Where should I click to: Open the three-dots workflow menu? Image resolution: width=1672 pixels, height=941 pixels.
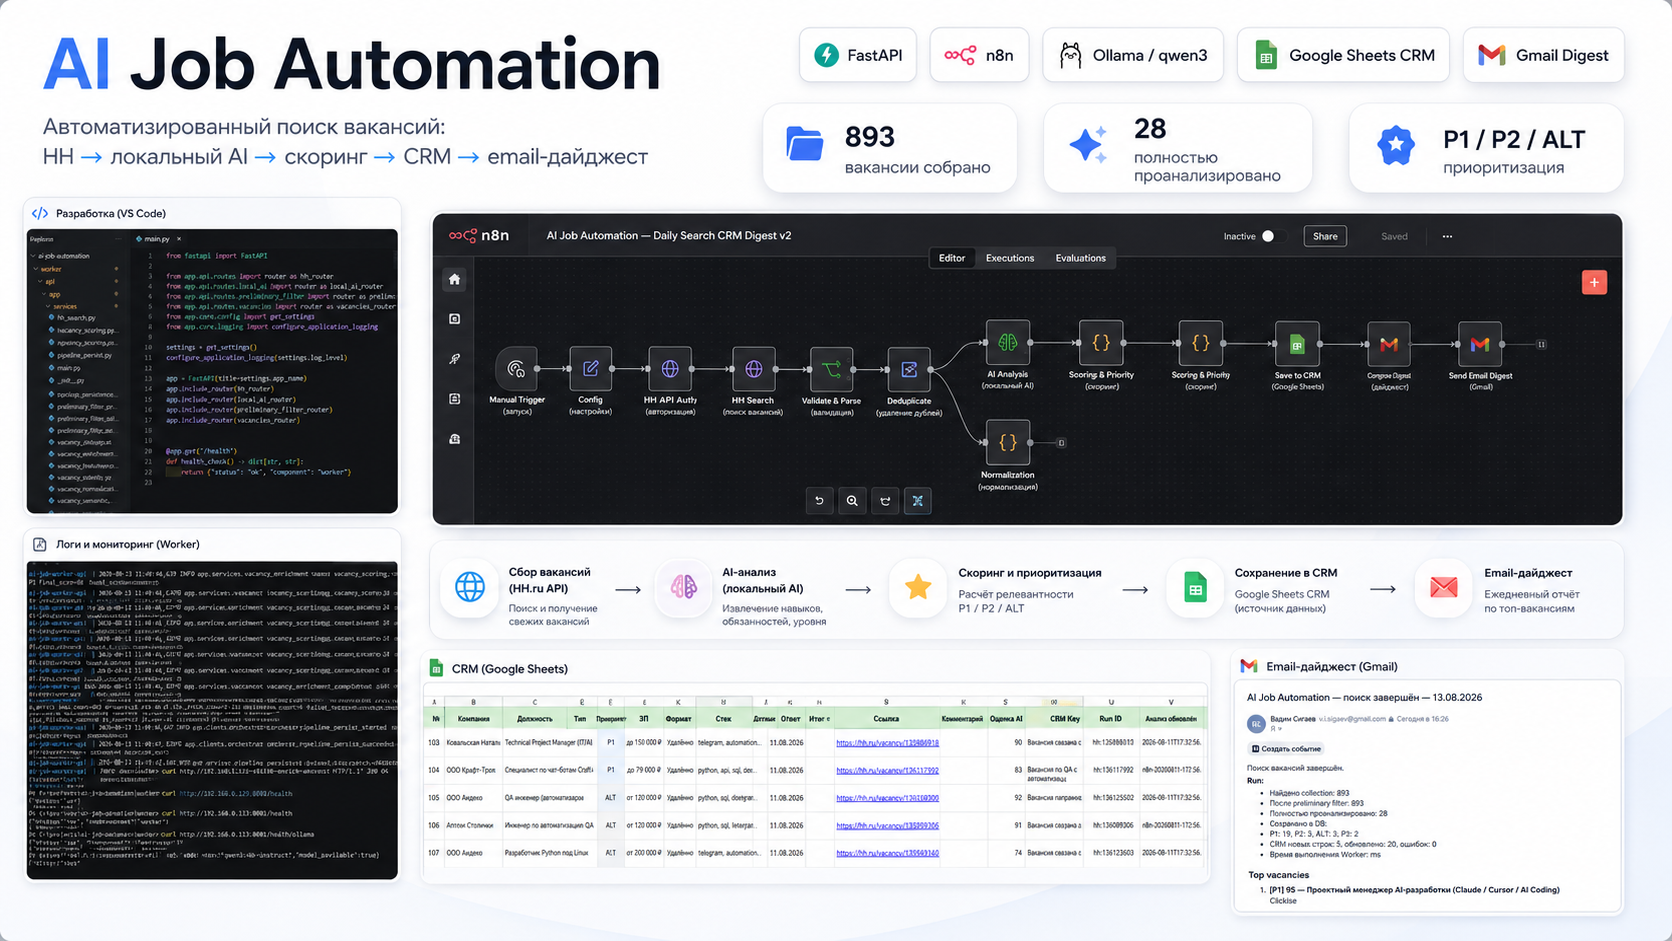click(1447, 237)
